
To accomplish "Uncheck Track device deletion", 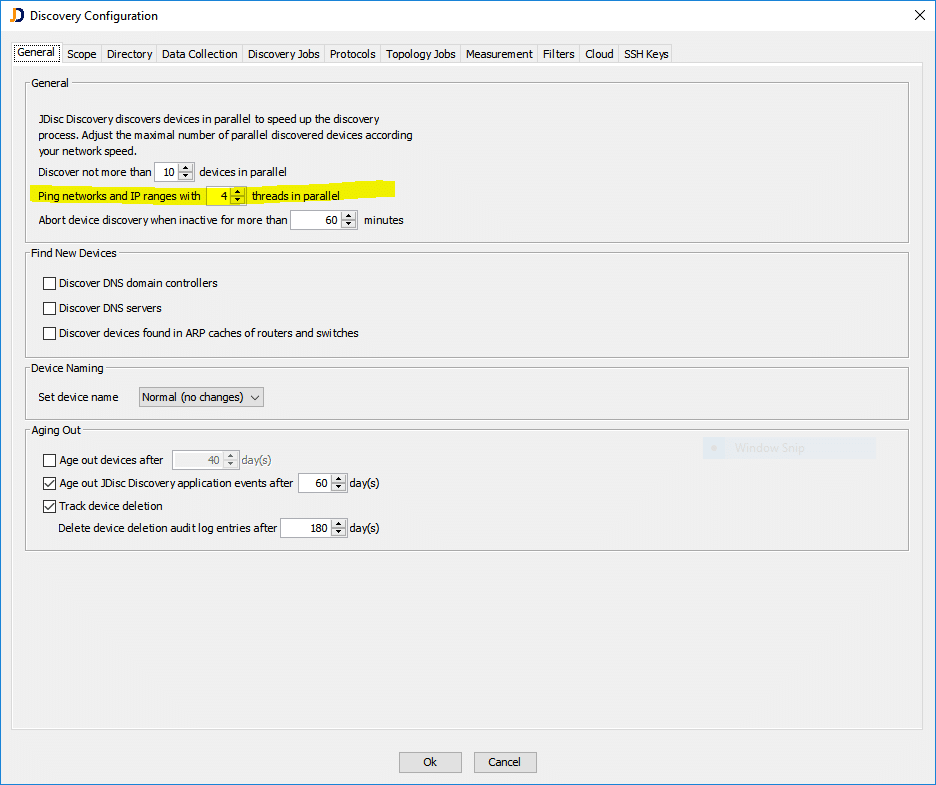I will tap(50, 507).
